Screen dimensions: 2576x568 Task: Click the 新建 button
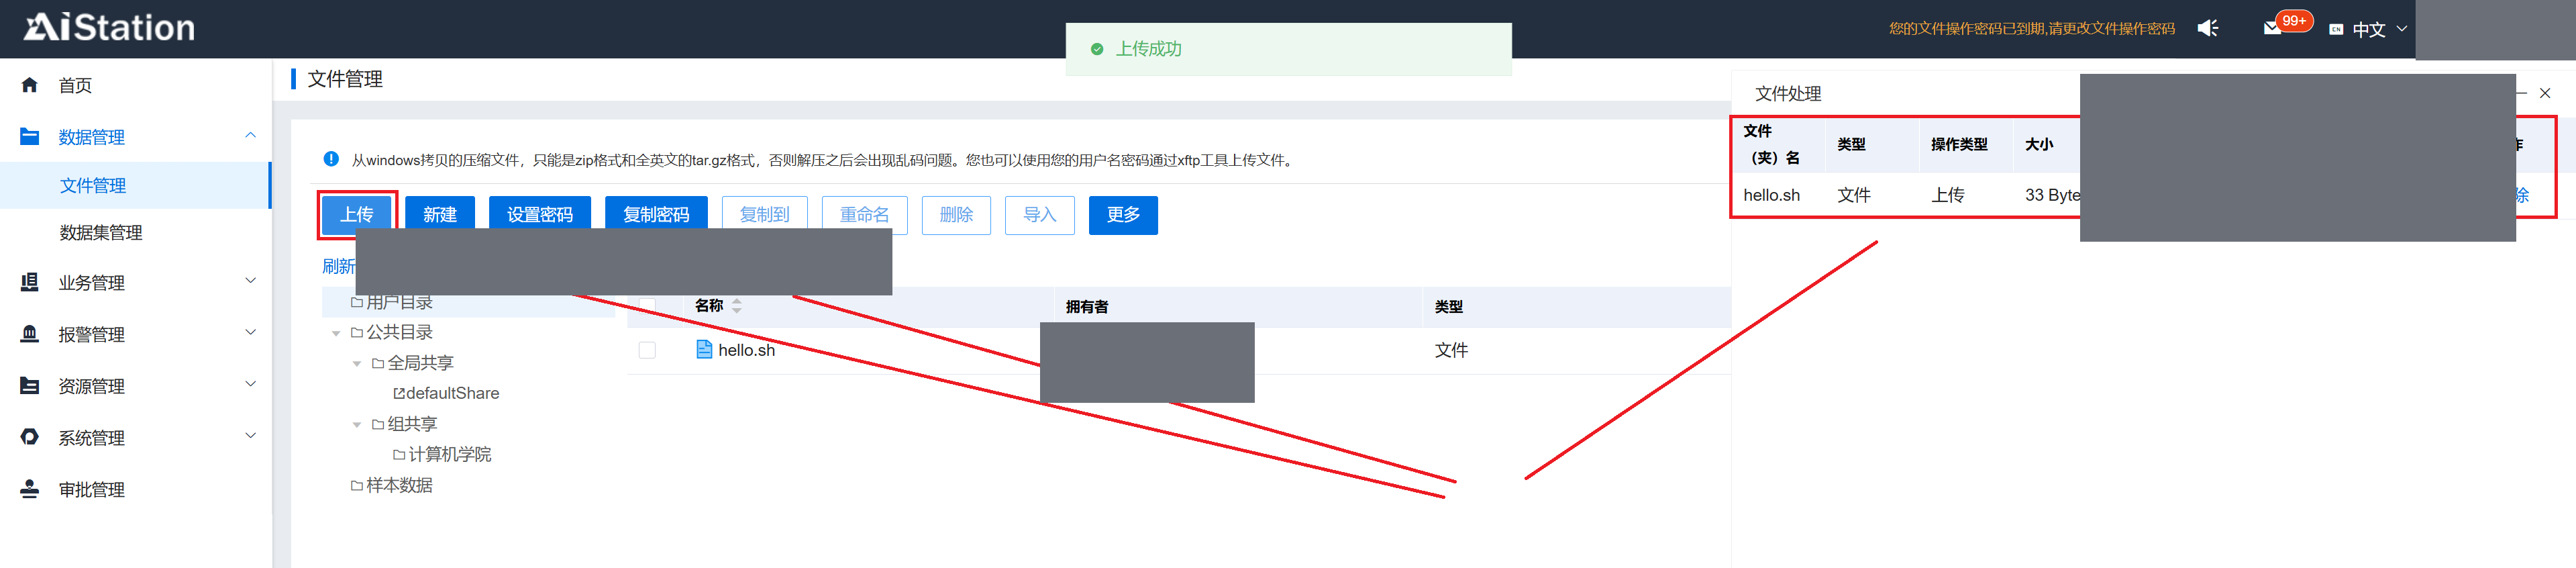(440, 214)
